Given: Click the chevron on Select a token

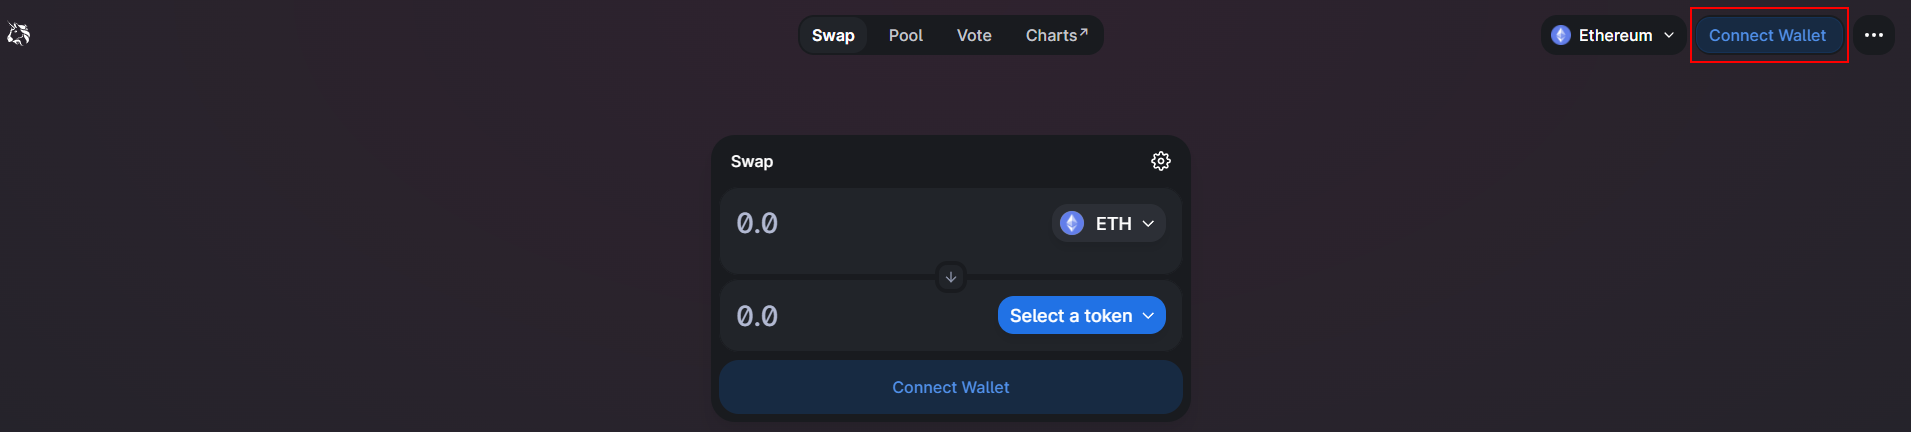Looking at the screenshot, I should 1148,316.
